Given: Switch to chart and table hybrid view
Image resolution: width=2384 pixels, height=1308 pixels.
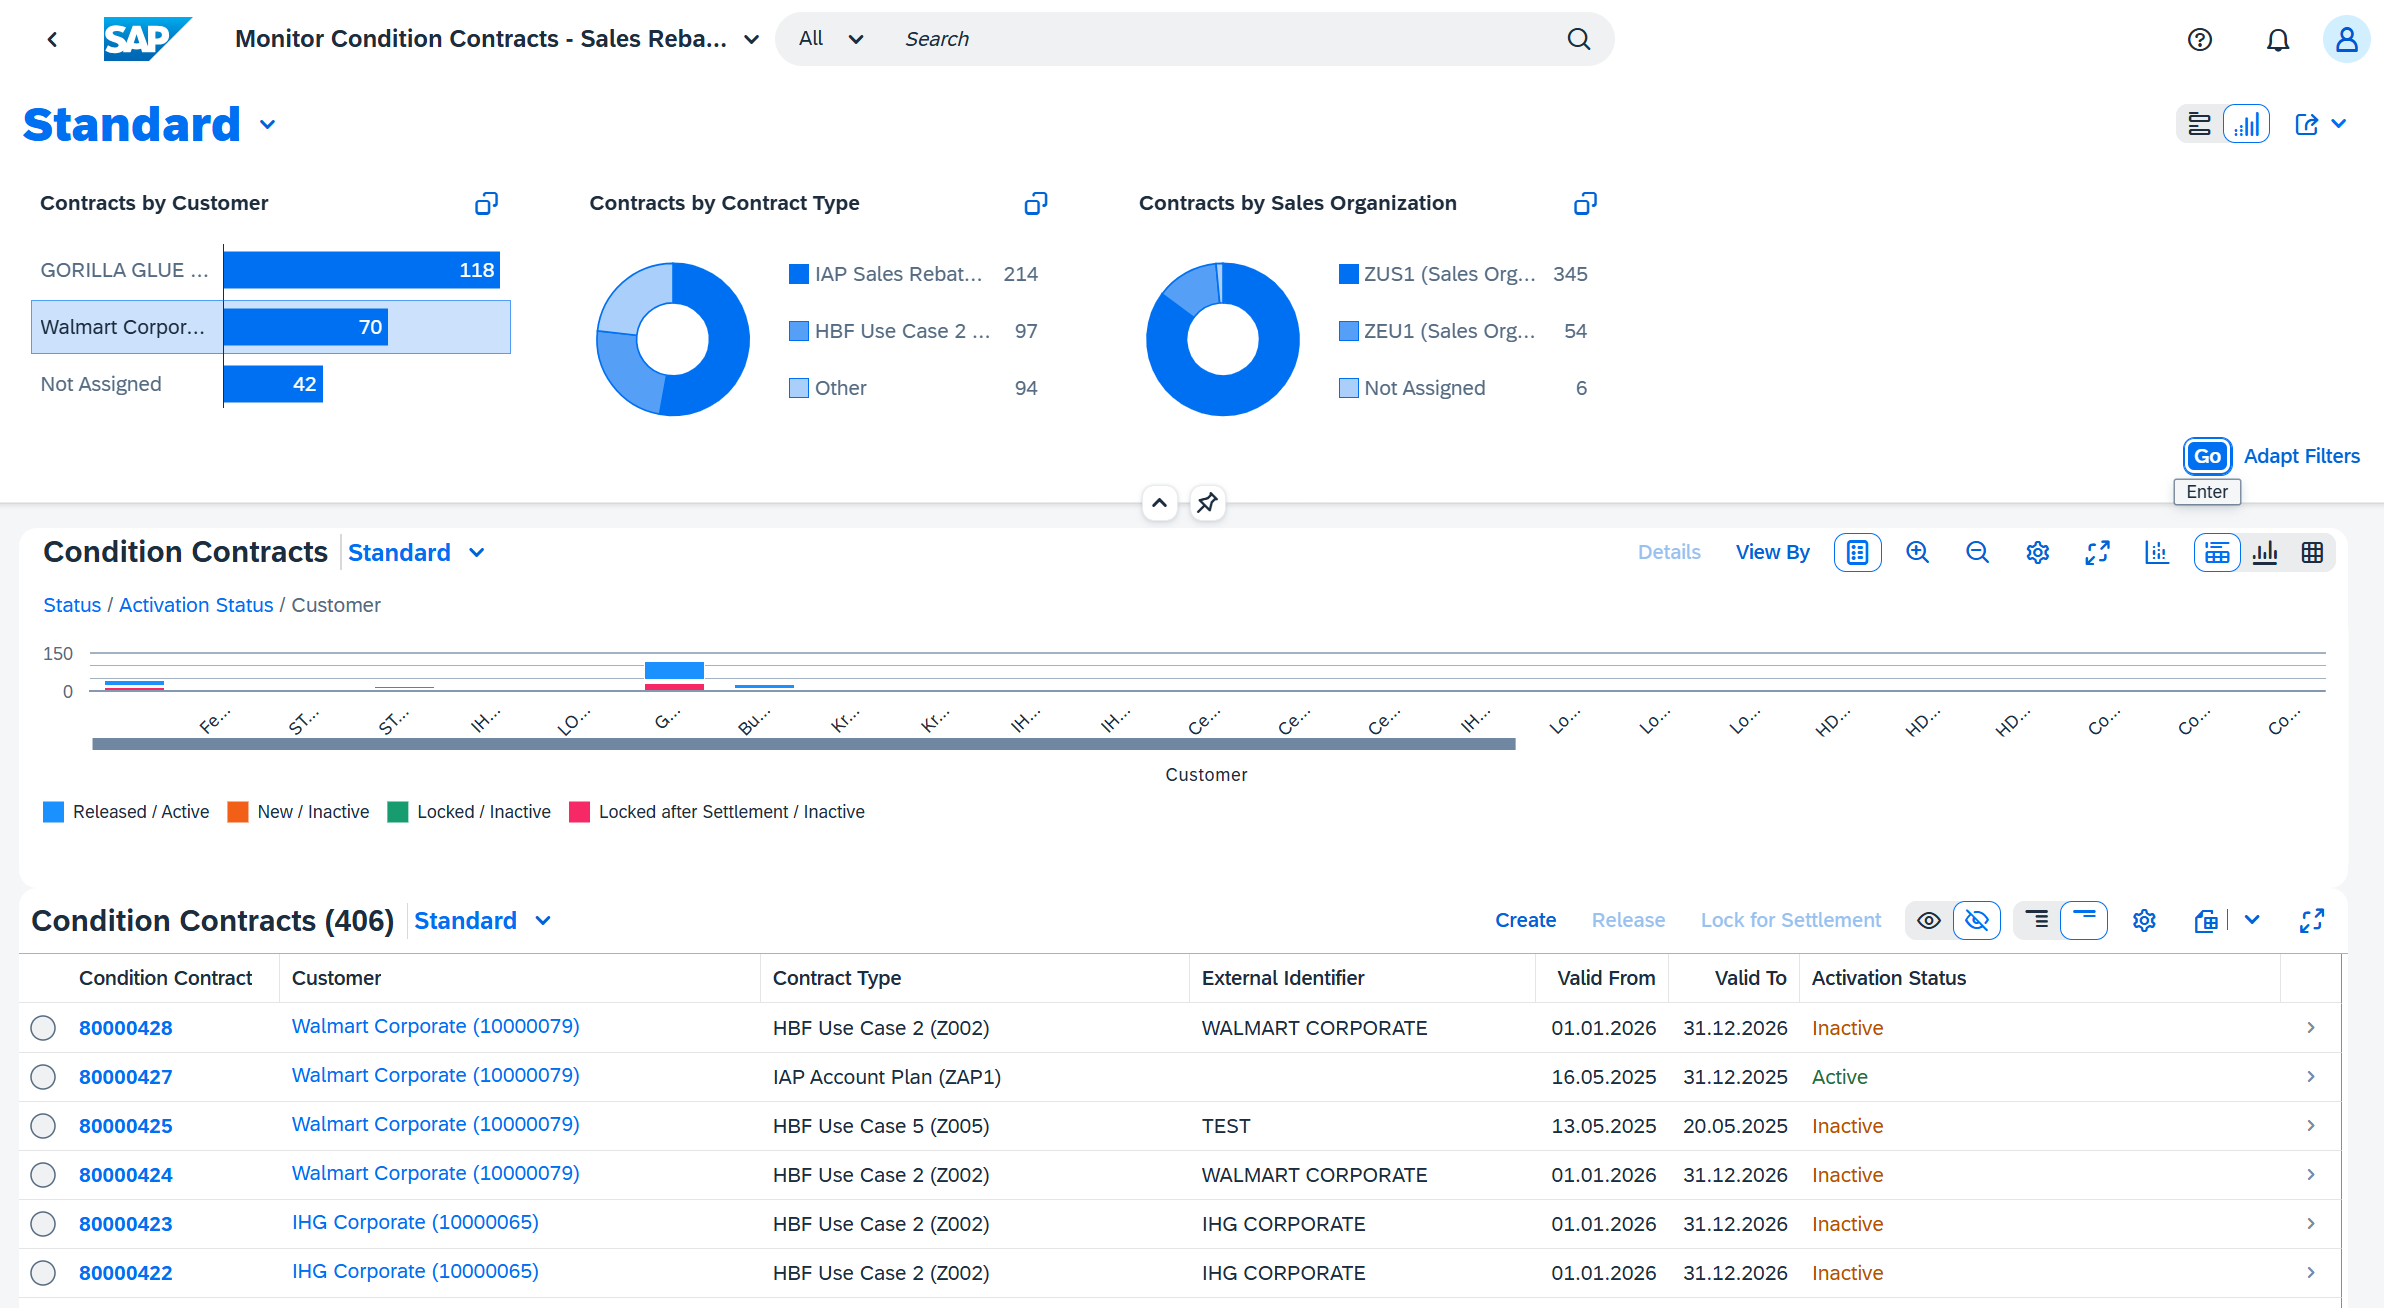Looking at the screenshot, I should point(2217,553).
